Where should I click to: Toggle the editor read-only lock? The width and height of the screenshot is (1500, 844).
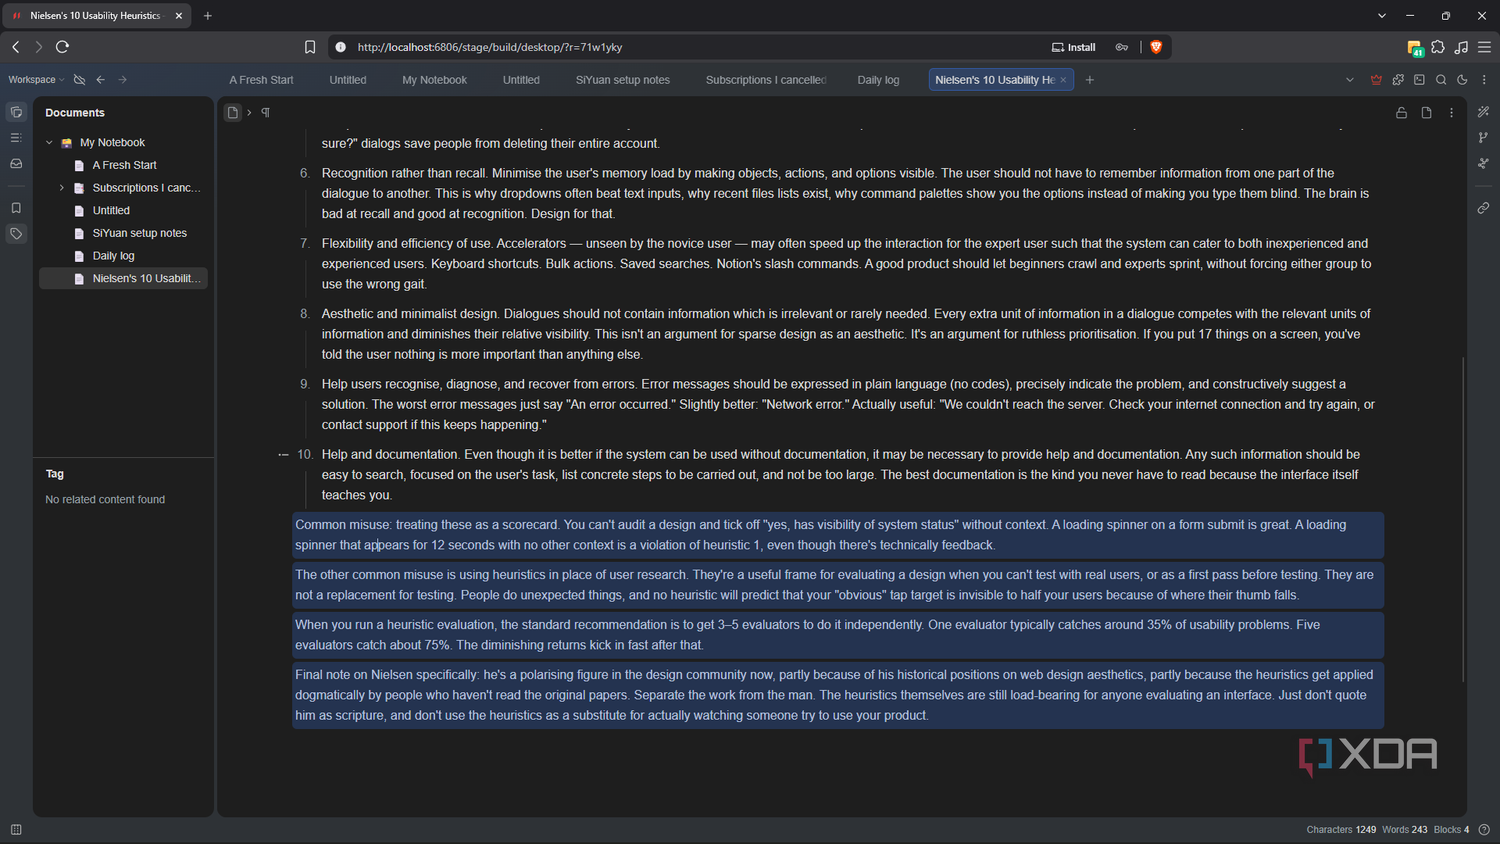1401,113
